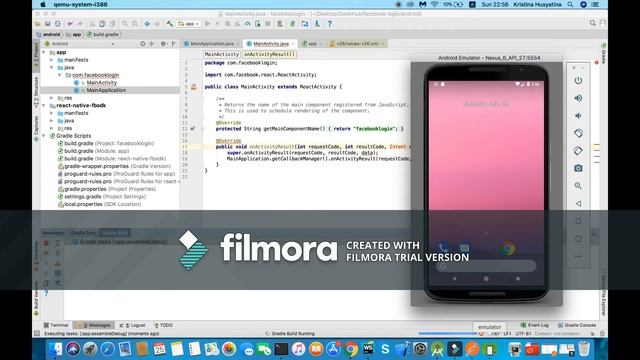The width and height of the screenshot is (640, 360).
Task: Open settings.gradle in Gradle Scripts
Action: click(x=102, y=197)
